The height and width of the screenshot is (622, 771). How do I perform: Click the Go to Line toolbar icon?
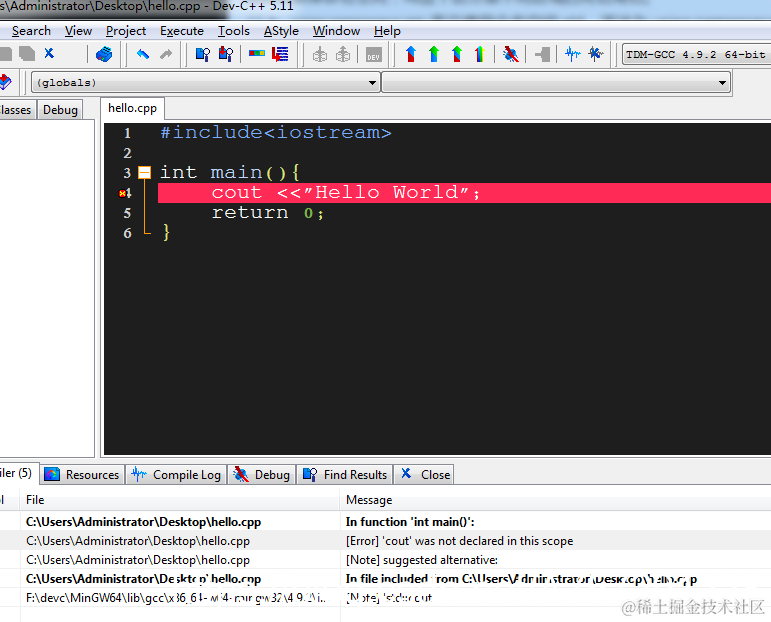click(280, 54)
